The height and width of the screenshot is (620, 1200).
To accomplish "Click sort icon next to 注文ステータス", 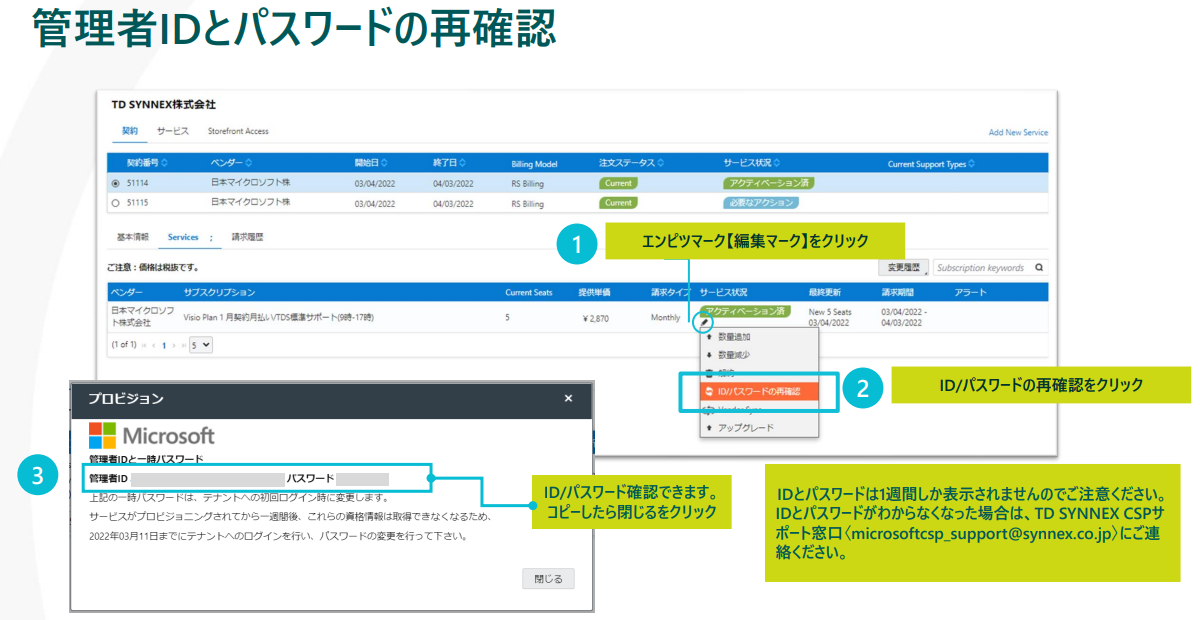I will point(661,163).
